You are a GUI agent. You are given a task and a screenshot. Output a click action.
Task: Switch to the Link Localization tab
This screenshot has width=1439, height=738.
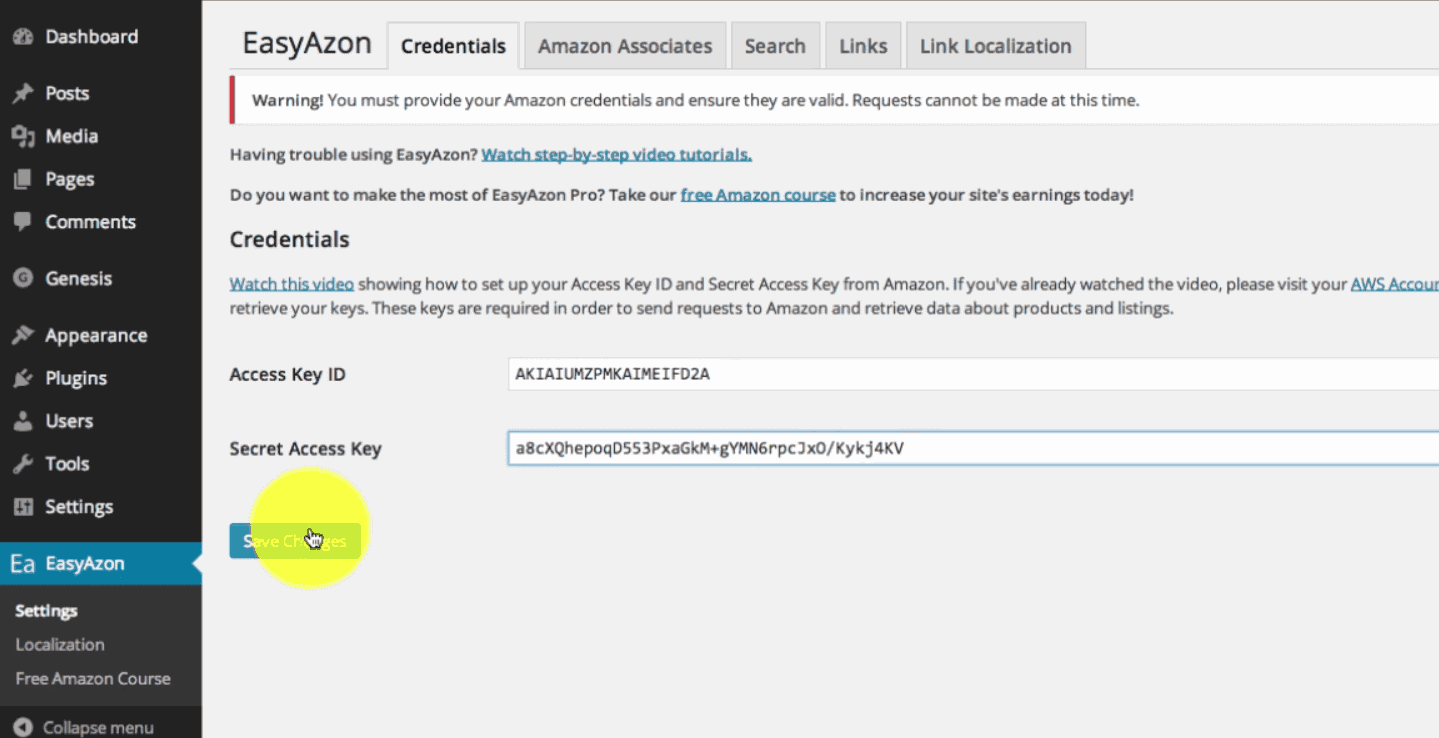click(x=995, y=46)
